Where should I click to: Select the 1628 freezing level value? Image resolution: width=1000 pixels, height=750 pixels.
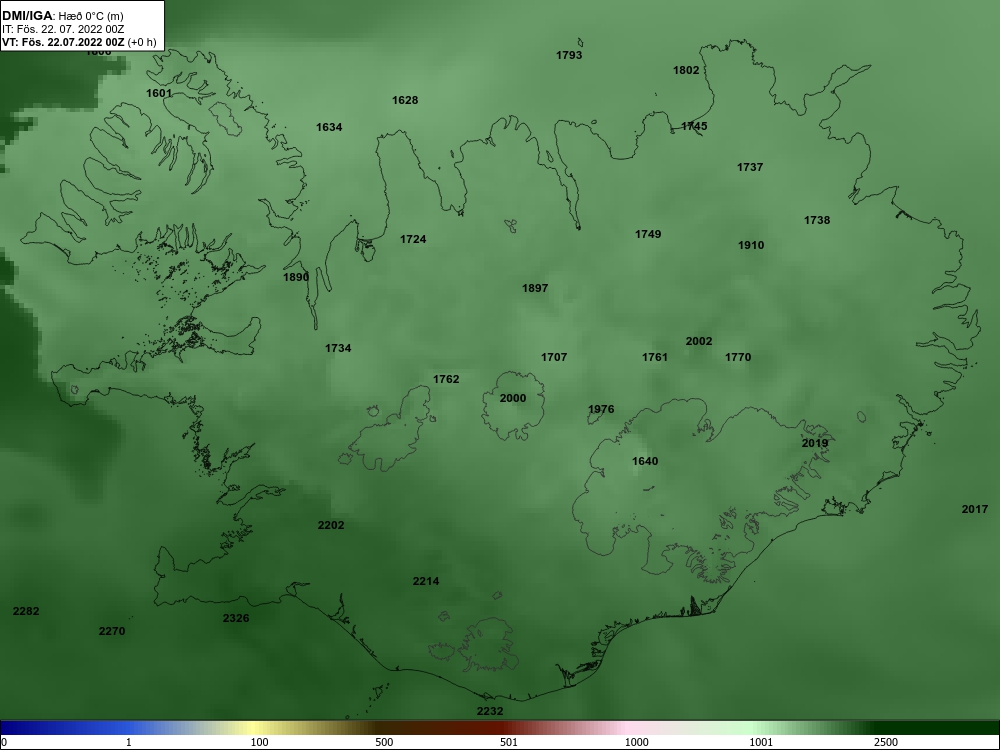point(405,100)
